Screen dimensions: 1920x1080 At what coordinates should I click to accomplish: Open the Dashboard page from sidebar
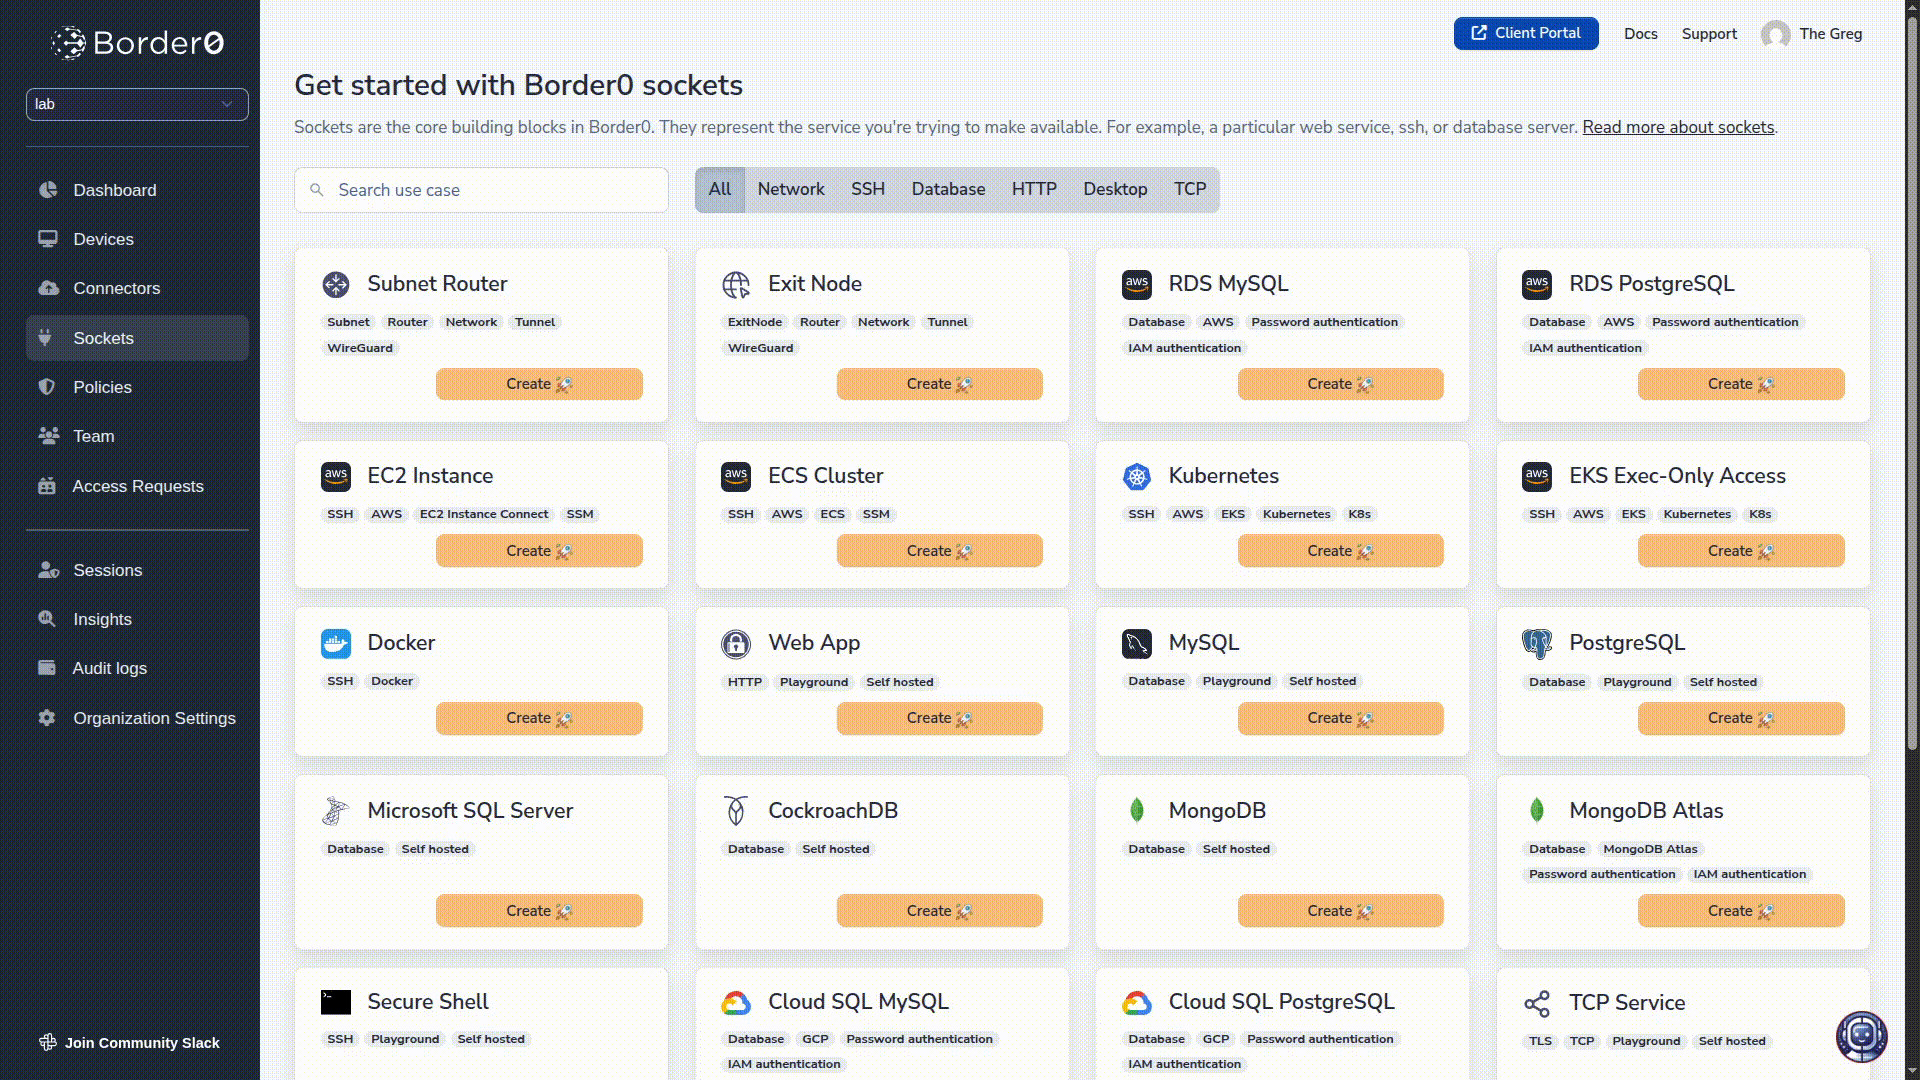pyautogui.click(x=114, y=190)
